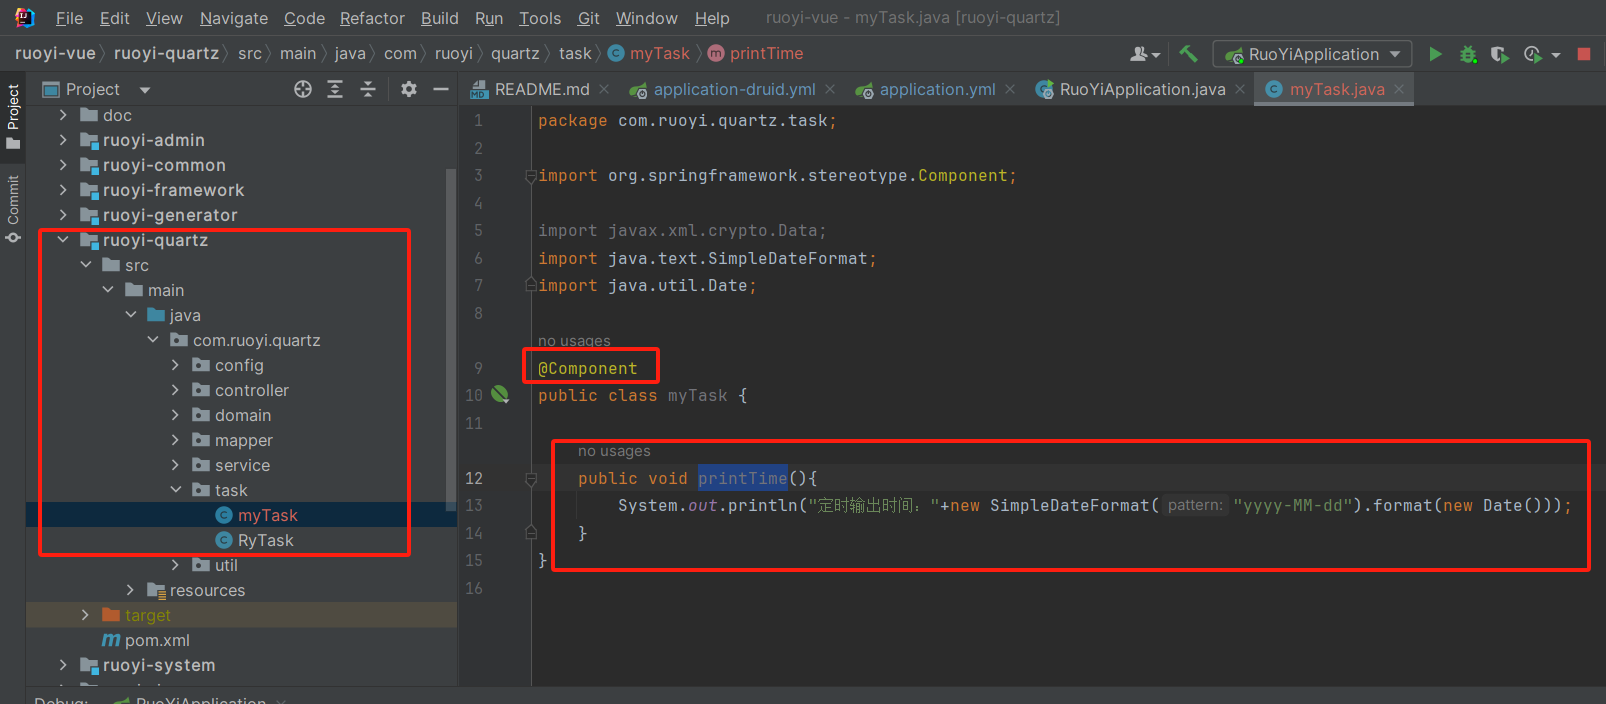
Task: Open the Git menu
Action: coord(589,18)
